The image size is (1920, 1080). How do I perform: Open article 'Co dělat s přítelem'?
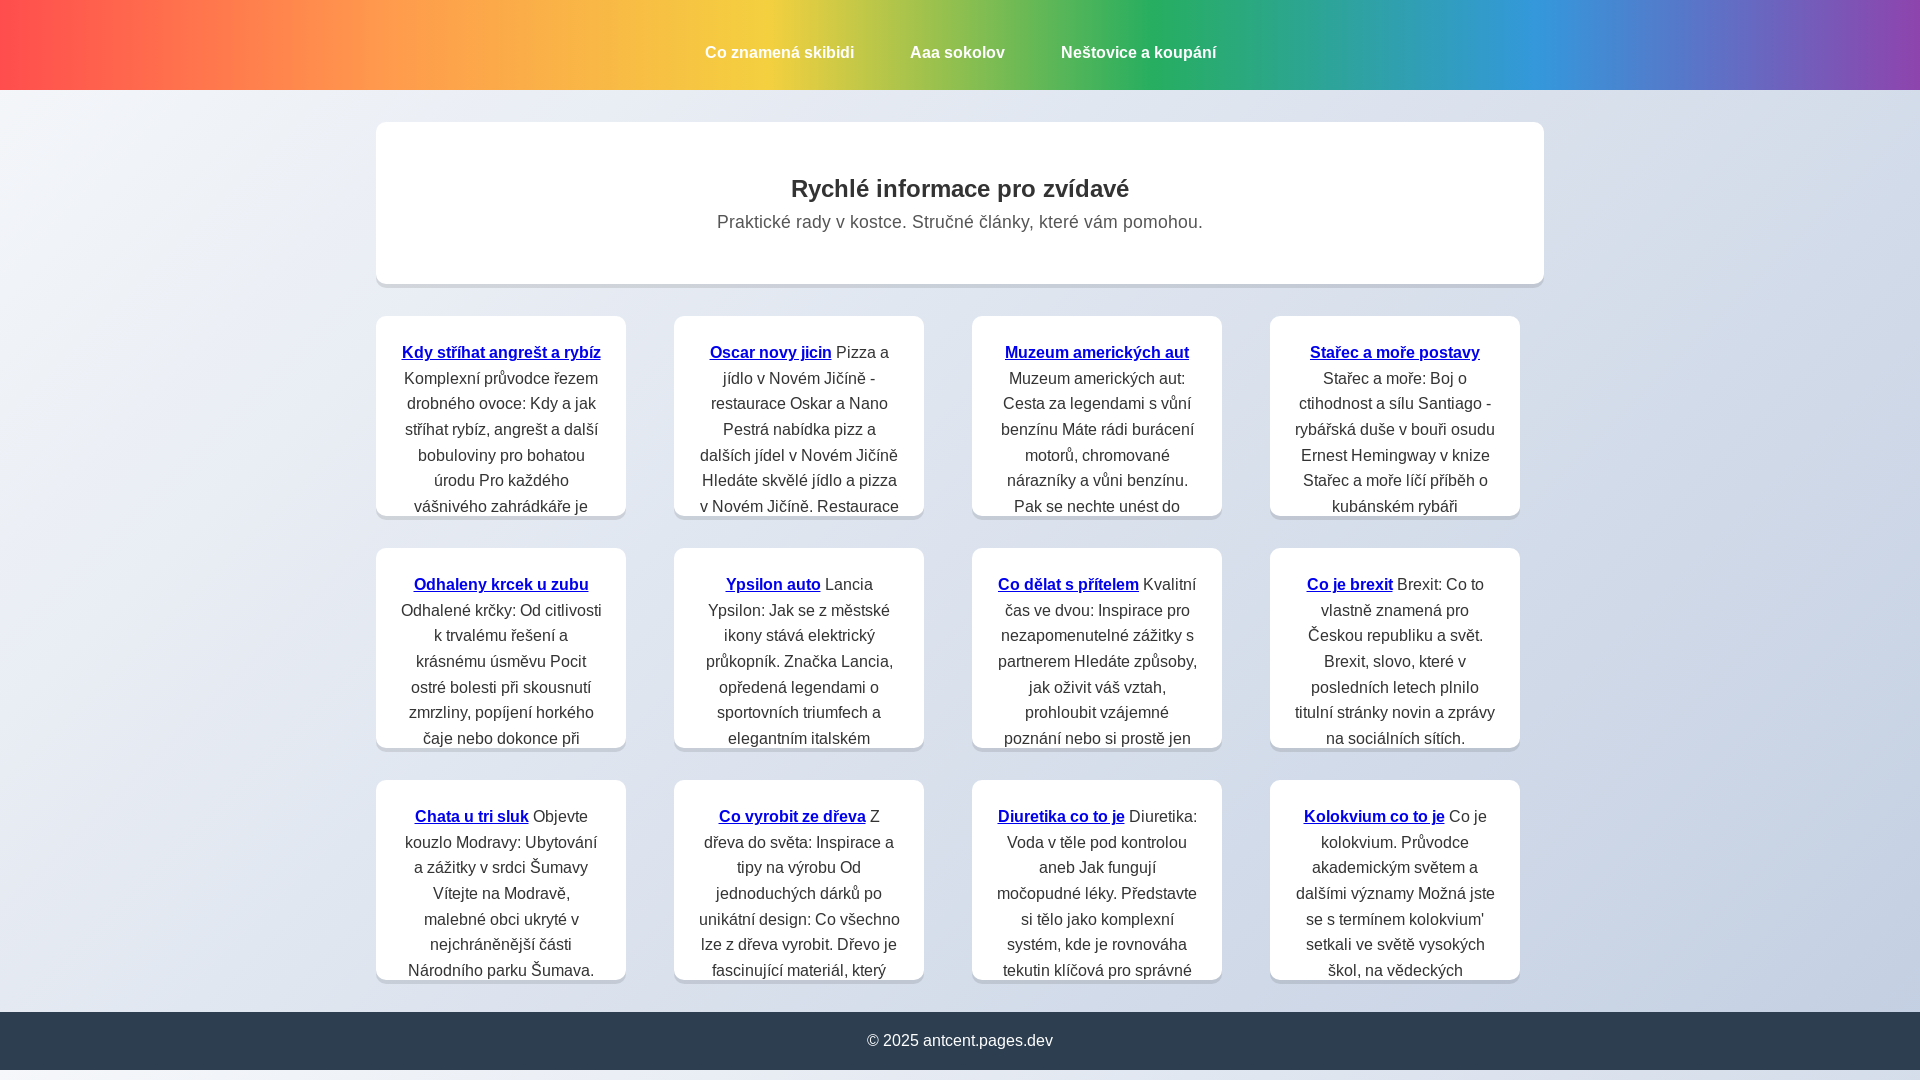tap(1068, 584)
